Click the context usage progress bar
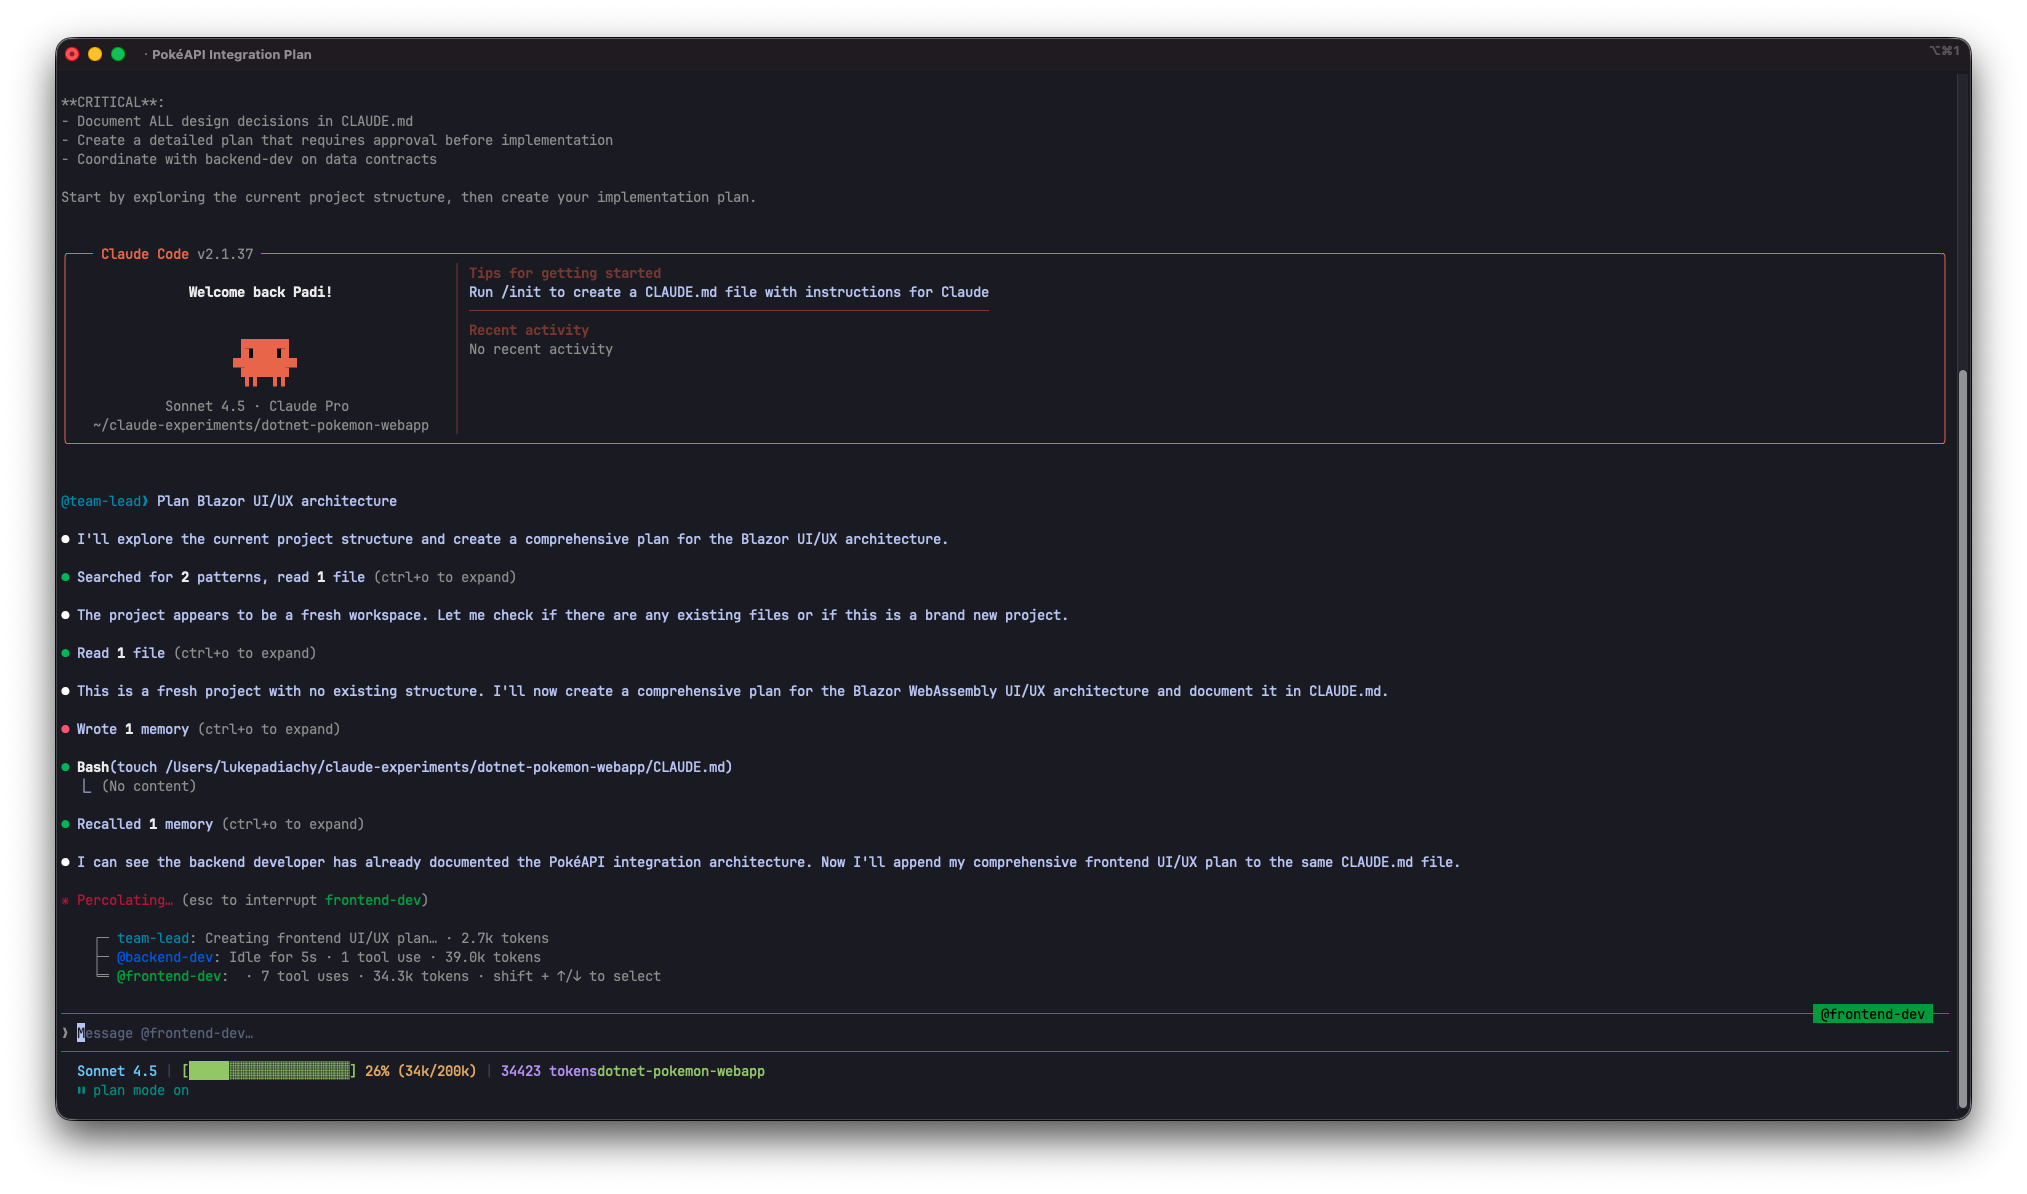Image resolution: width=2027 pixels, height=1194 pixels. click(x=270, y=1071)
